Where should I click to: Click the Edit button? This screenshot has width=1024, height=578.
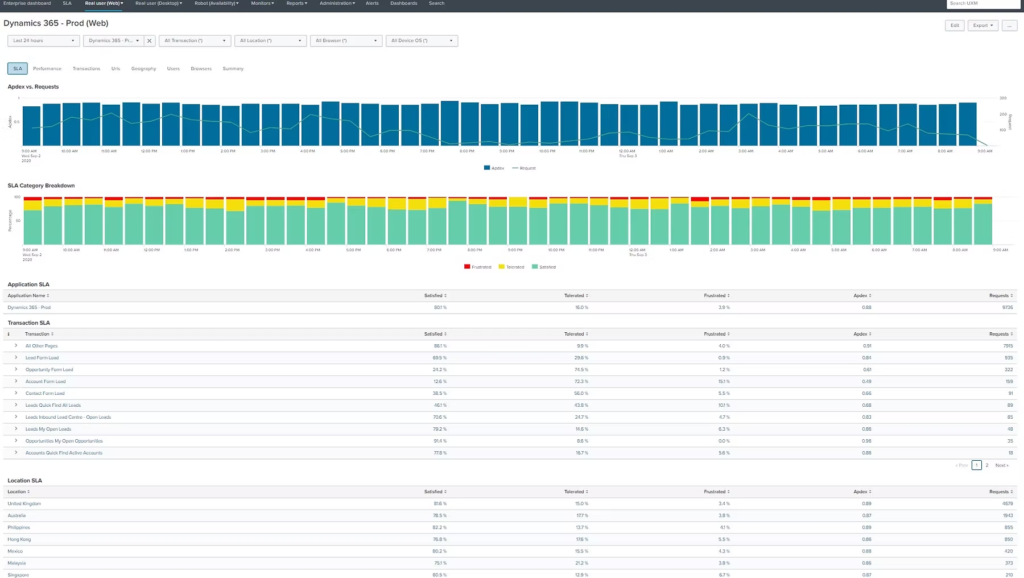pos(954,25)
